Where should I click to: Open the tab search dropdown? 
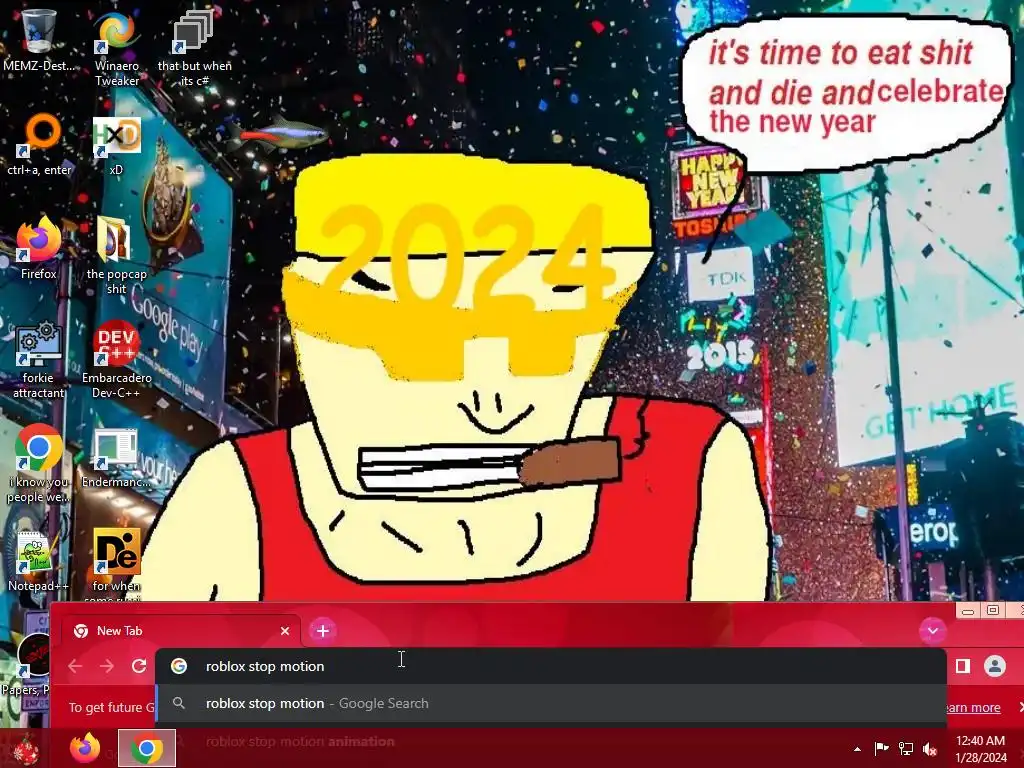pos(933,631)
